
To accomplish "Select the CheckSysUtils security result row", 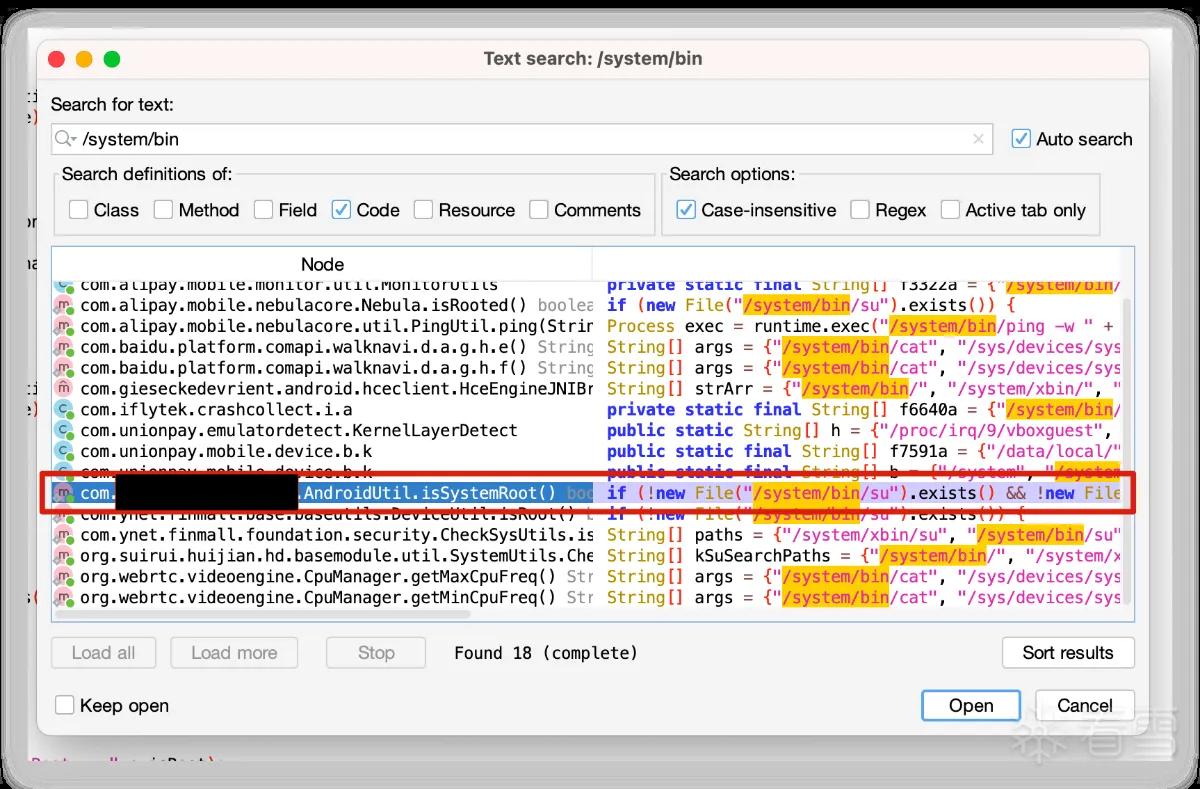I will pos(588,535).
